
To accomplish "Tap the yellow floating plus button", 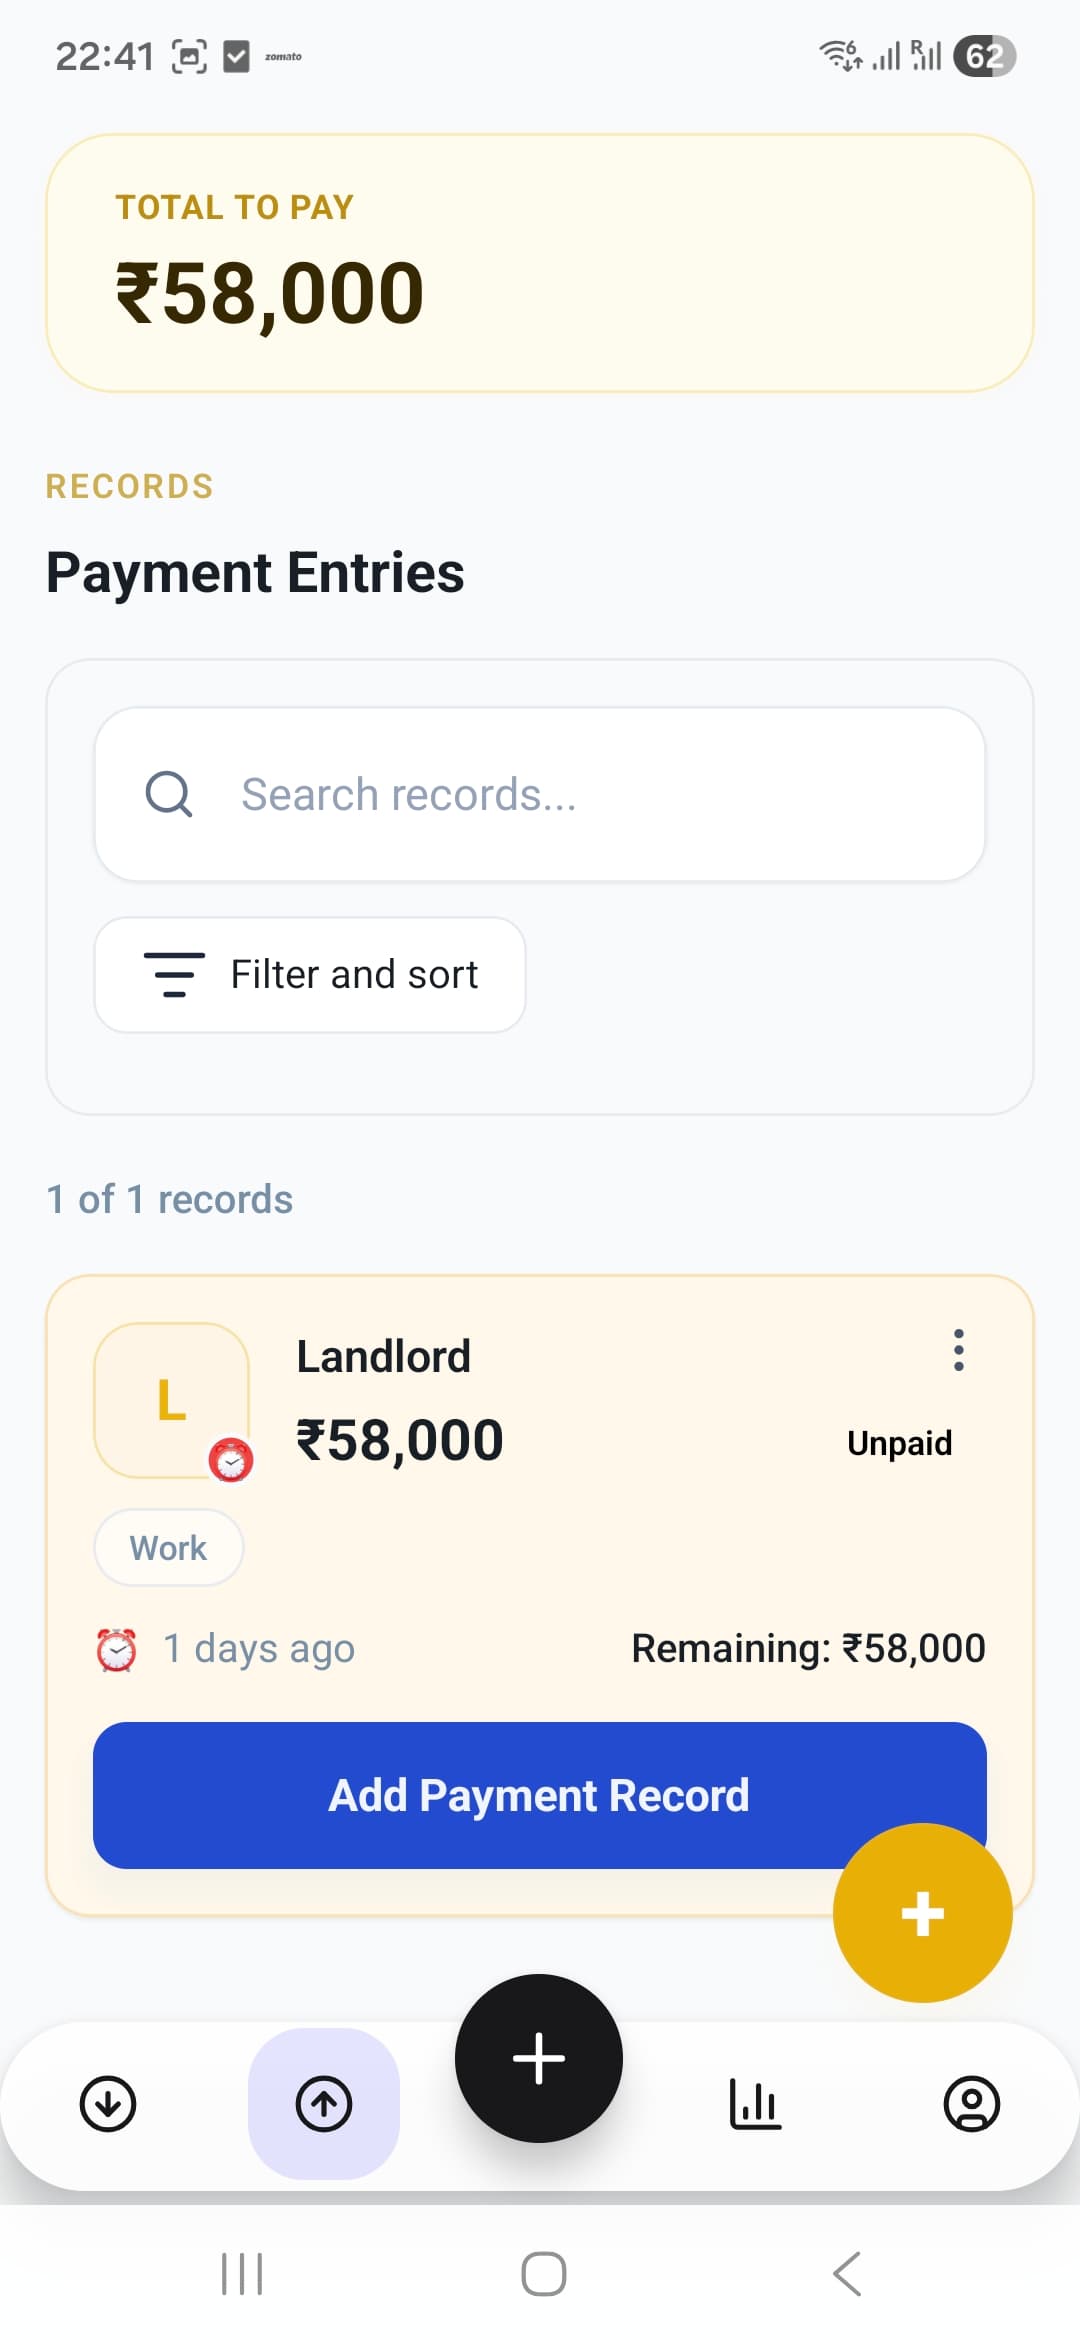I will (x=922, y=1913).
